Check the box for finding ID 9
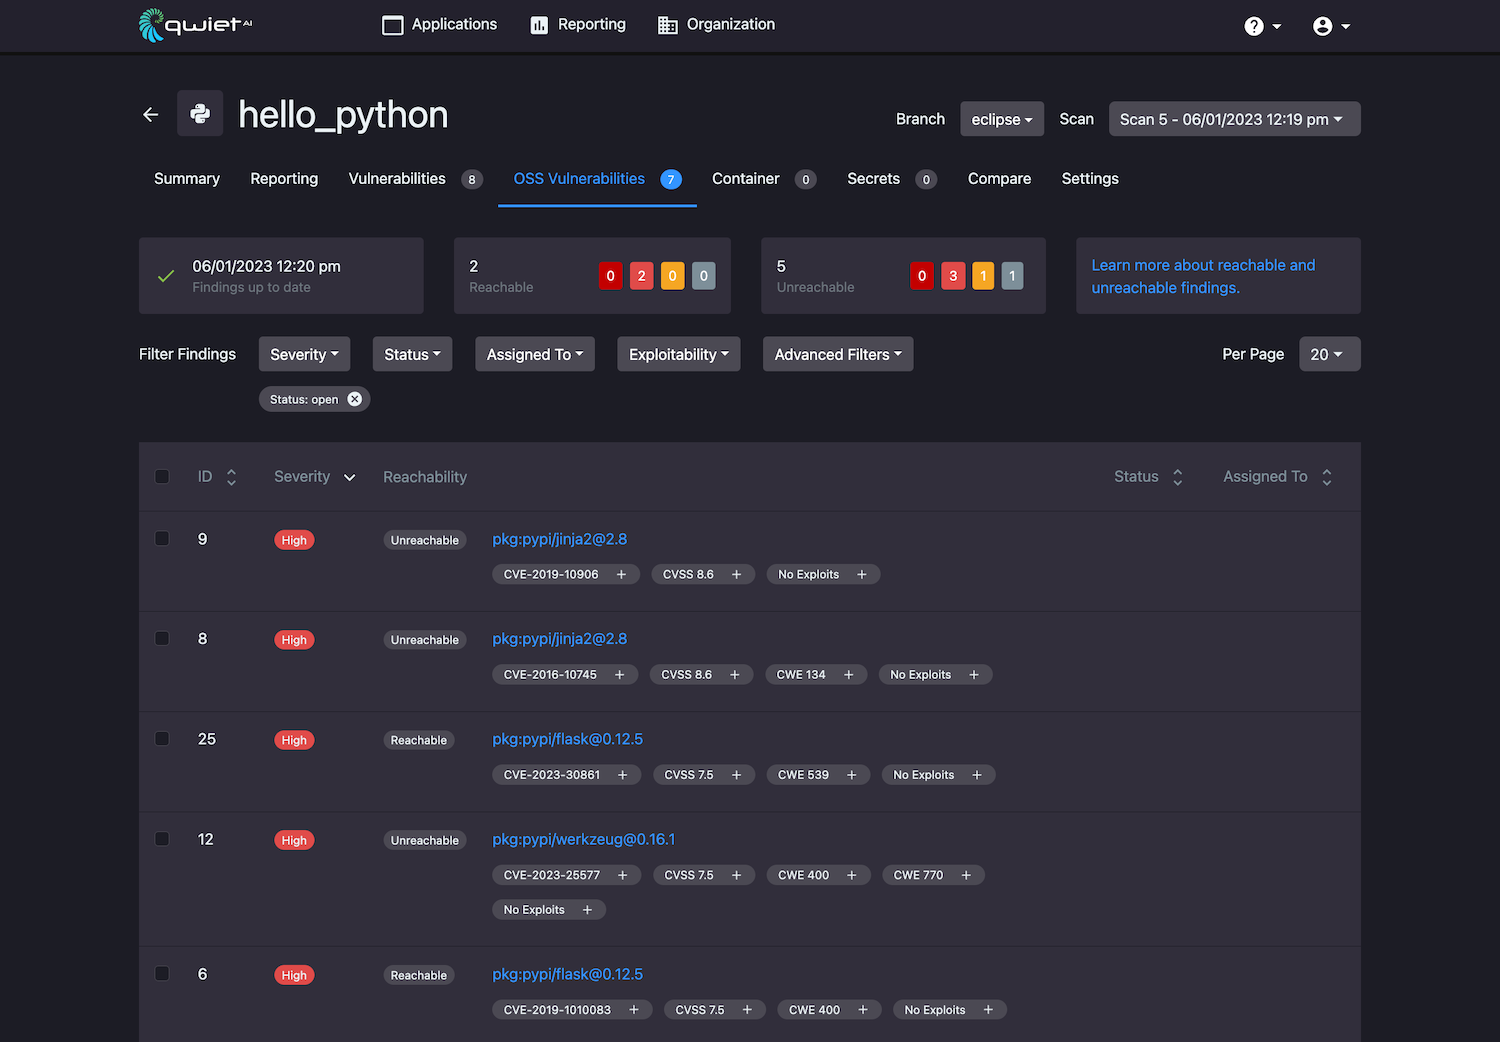Image resolution: width=1500 pixels, height=1042 pixels. click(162, 538)
